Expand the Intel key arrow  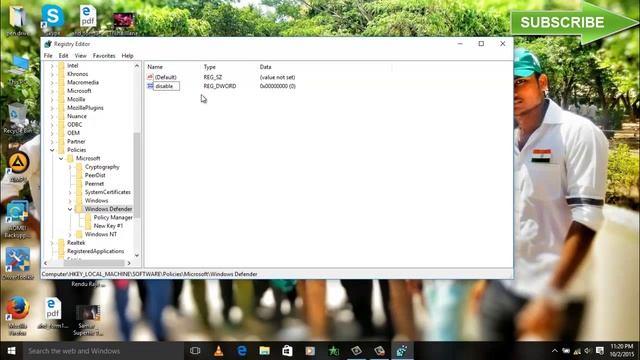52,65
